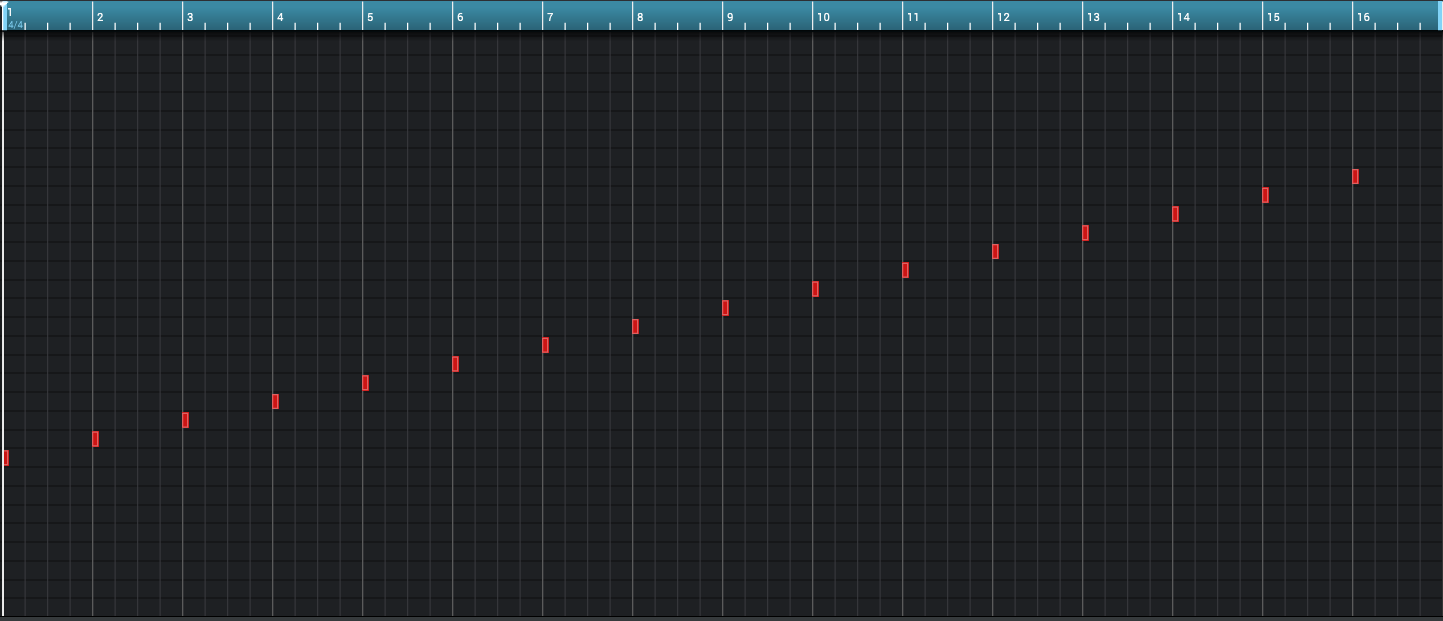
Task: Click bar 3 marker in timeline ruler
Action: point(190,17)
